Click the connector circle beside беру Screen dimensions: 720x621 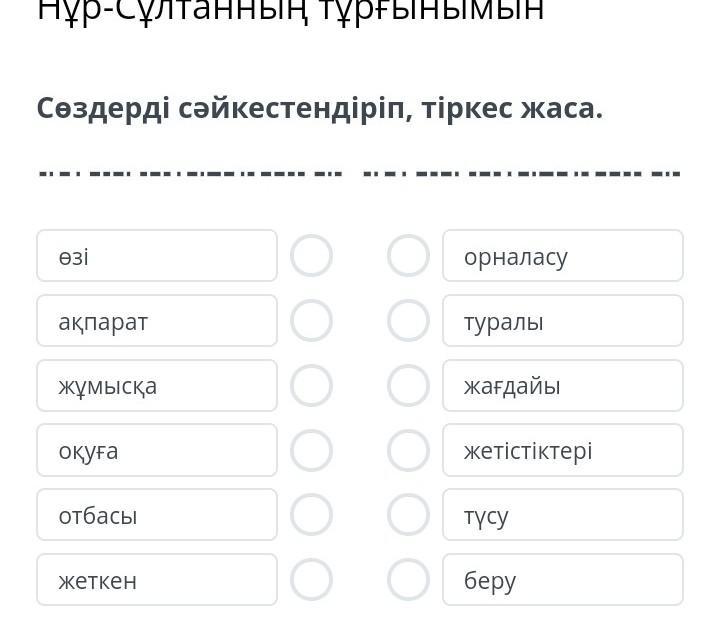[x=408, y=580]
